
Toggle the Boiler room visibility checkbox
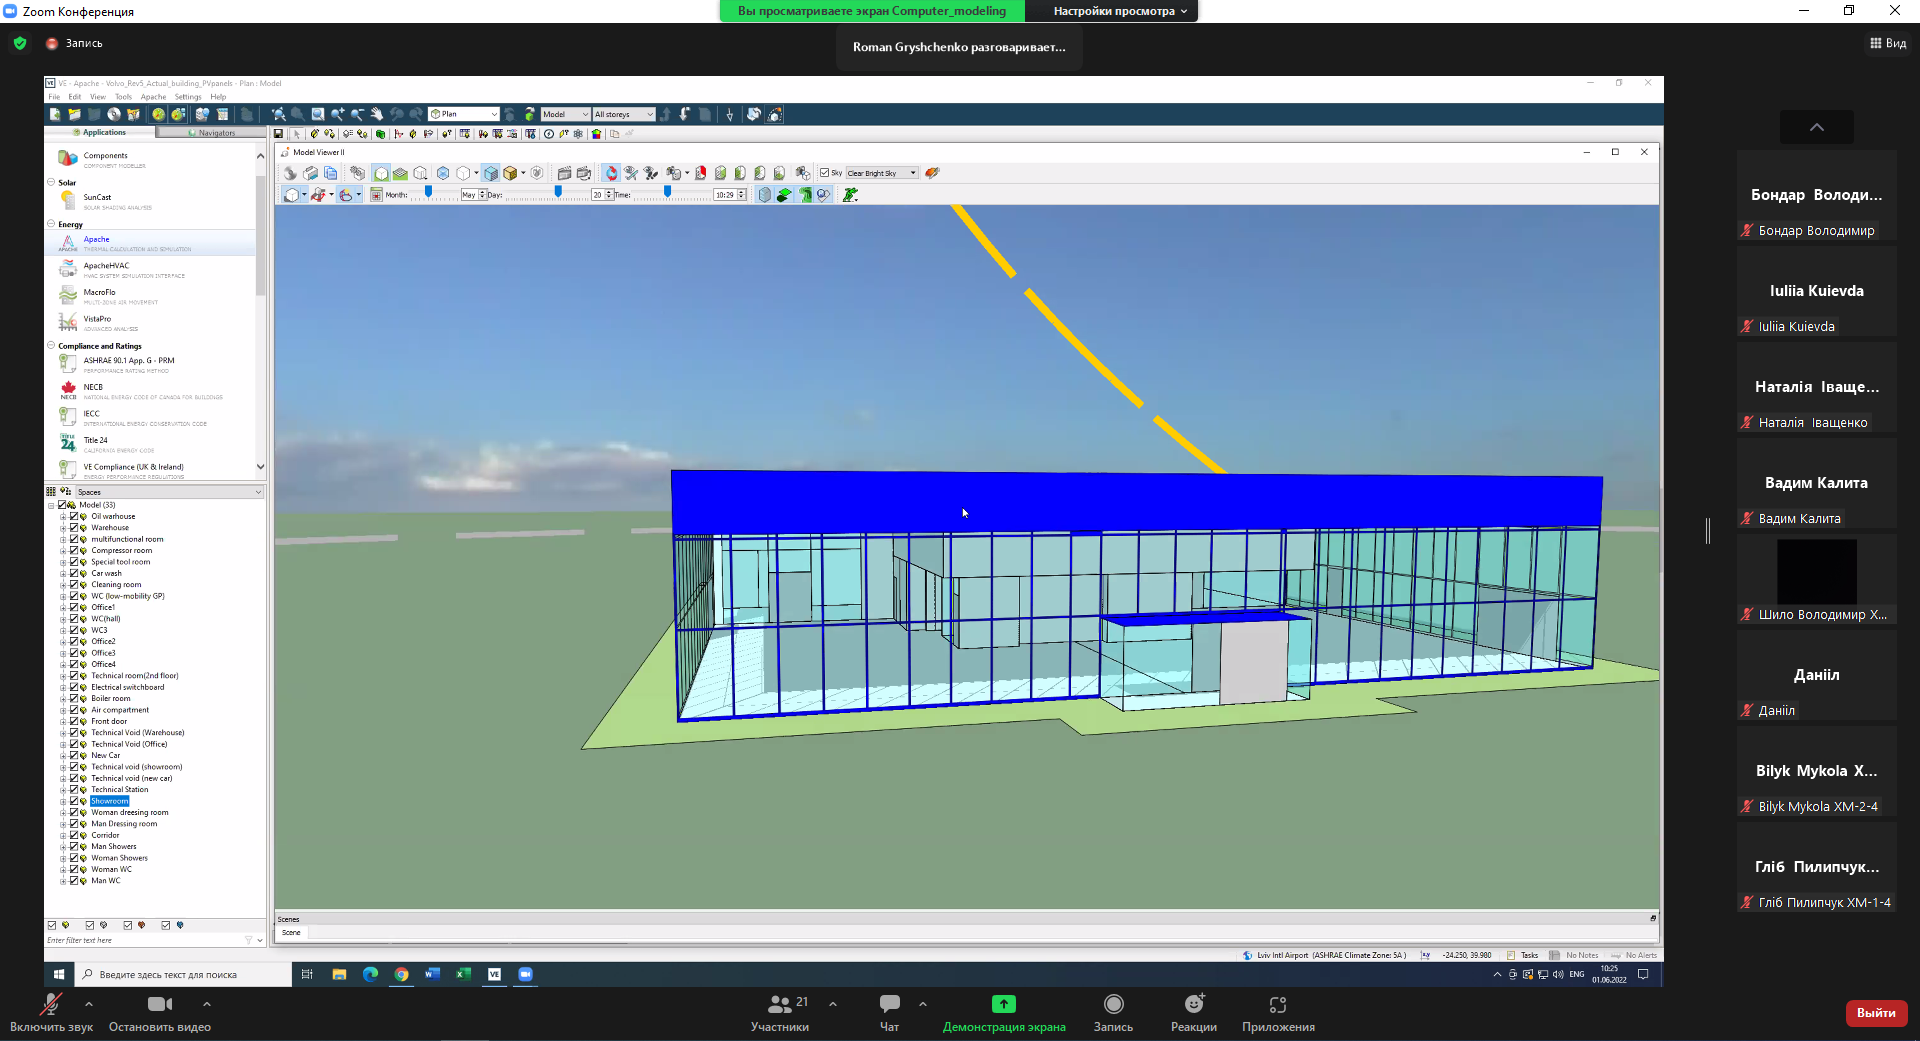[x=73, y=698]
